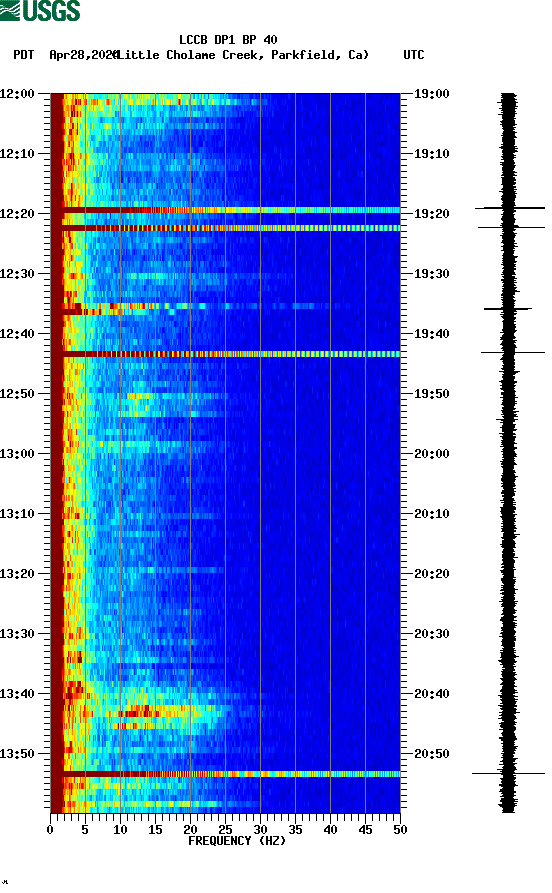552x893 pixels.
Task: Click the 45 Hz frequency axis label
Action: 365,830
